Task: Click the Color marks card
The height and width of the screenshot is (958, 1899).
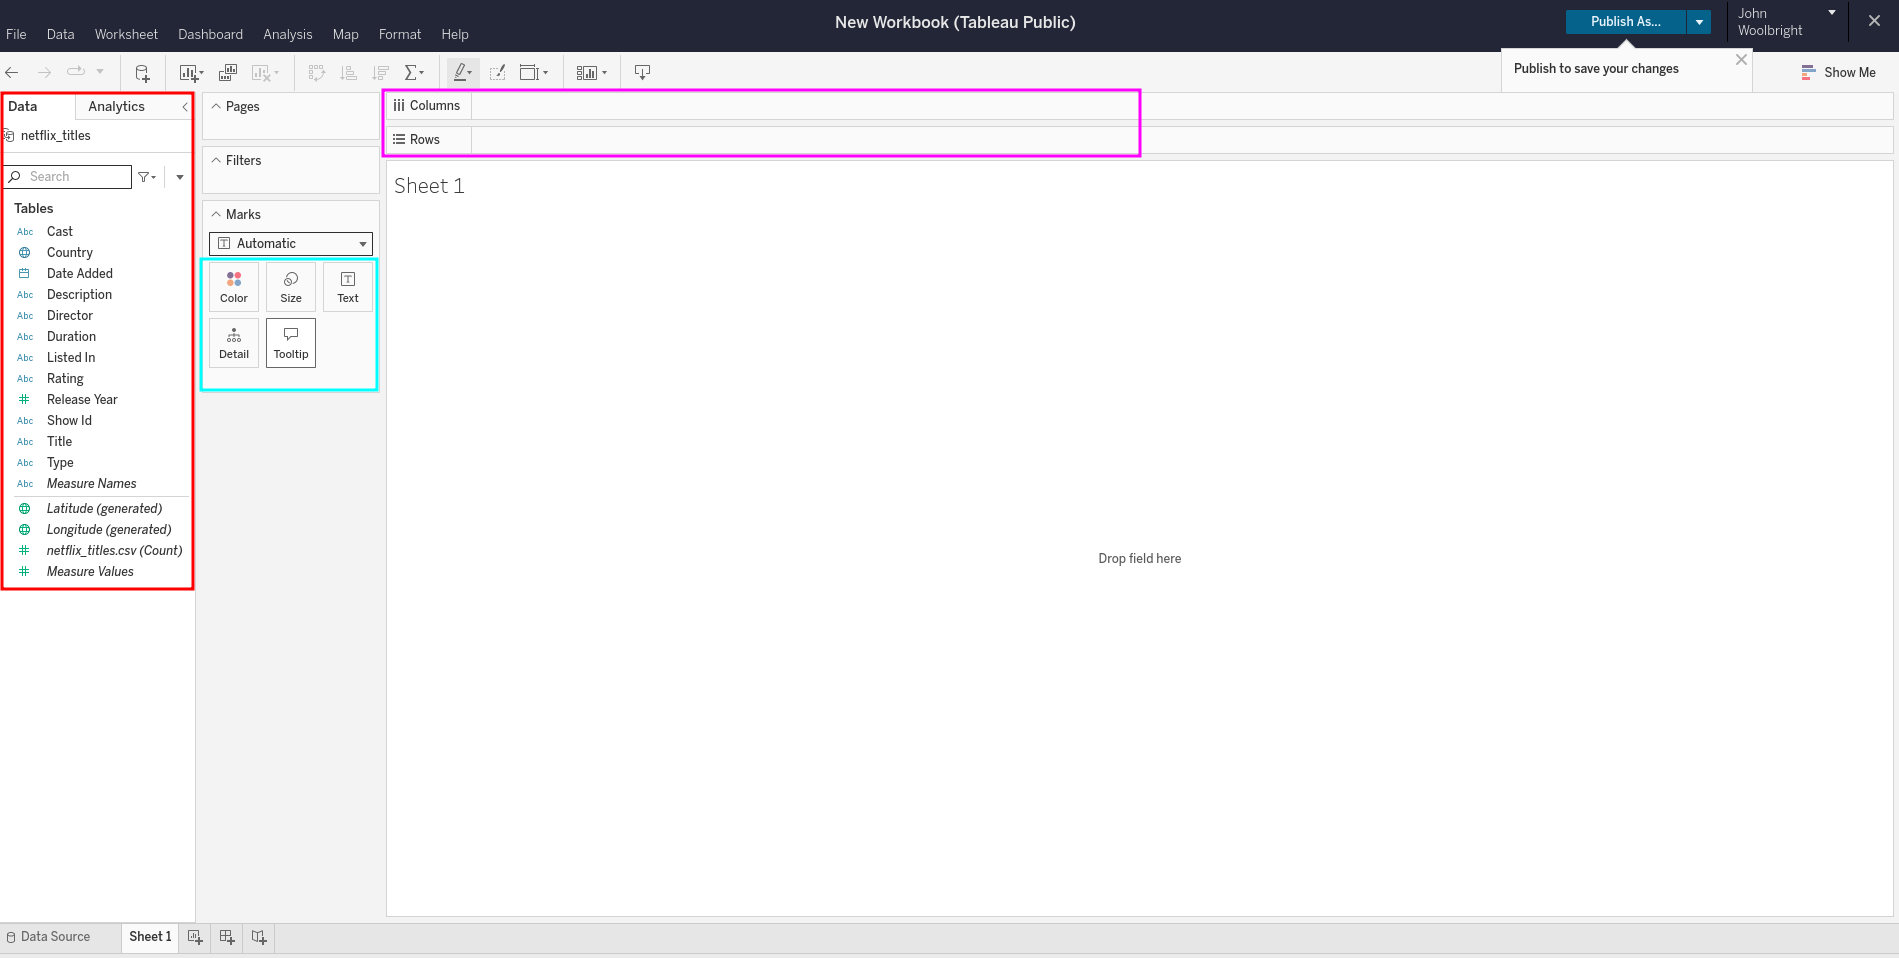Action: tap(234, 287)
